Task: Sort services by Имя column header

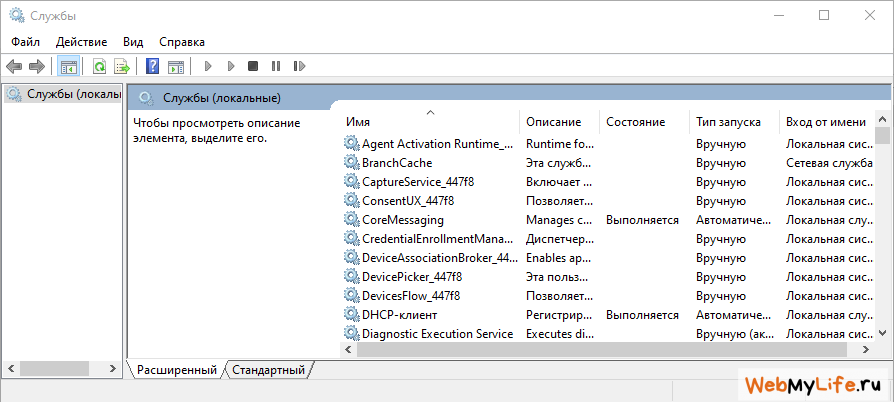Action: pyautogui.click(x=428, y=122)
